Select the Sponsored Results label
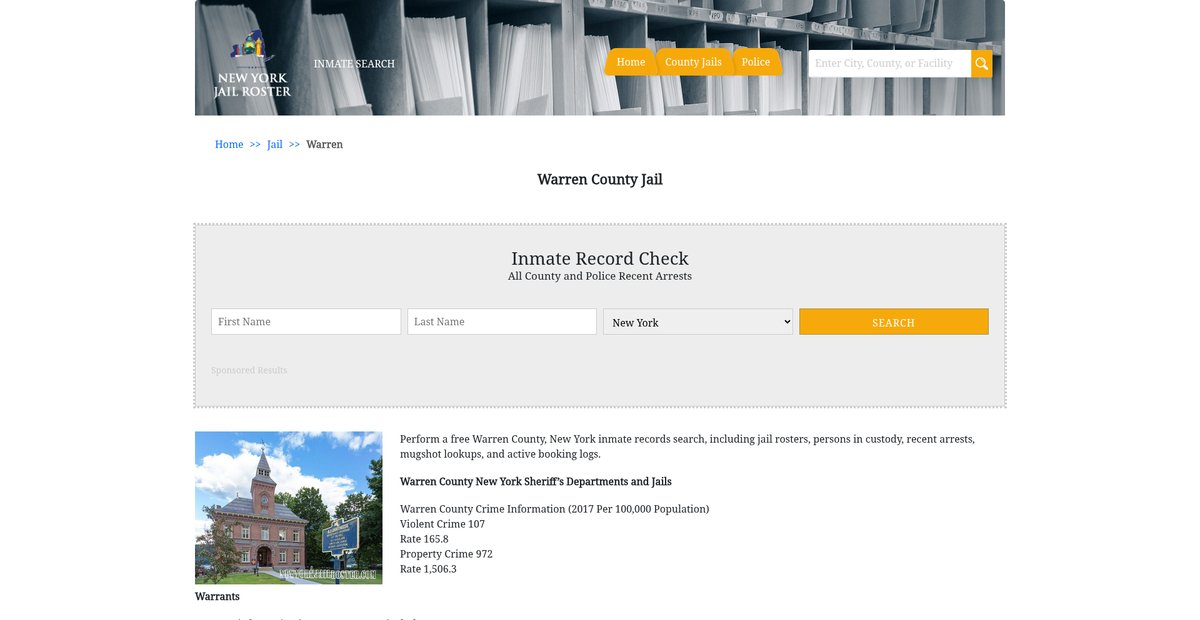This screenshot has height=620, width=1200. [x=249, y=371]
